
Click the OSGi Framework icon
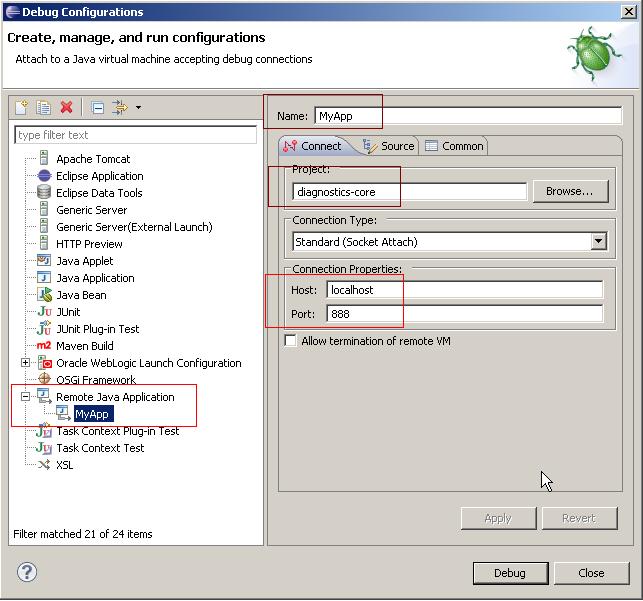coord(44,378)
